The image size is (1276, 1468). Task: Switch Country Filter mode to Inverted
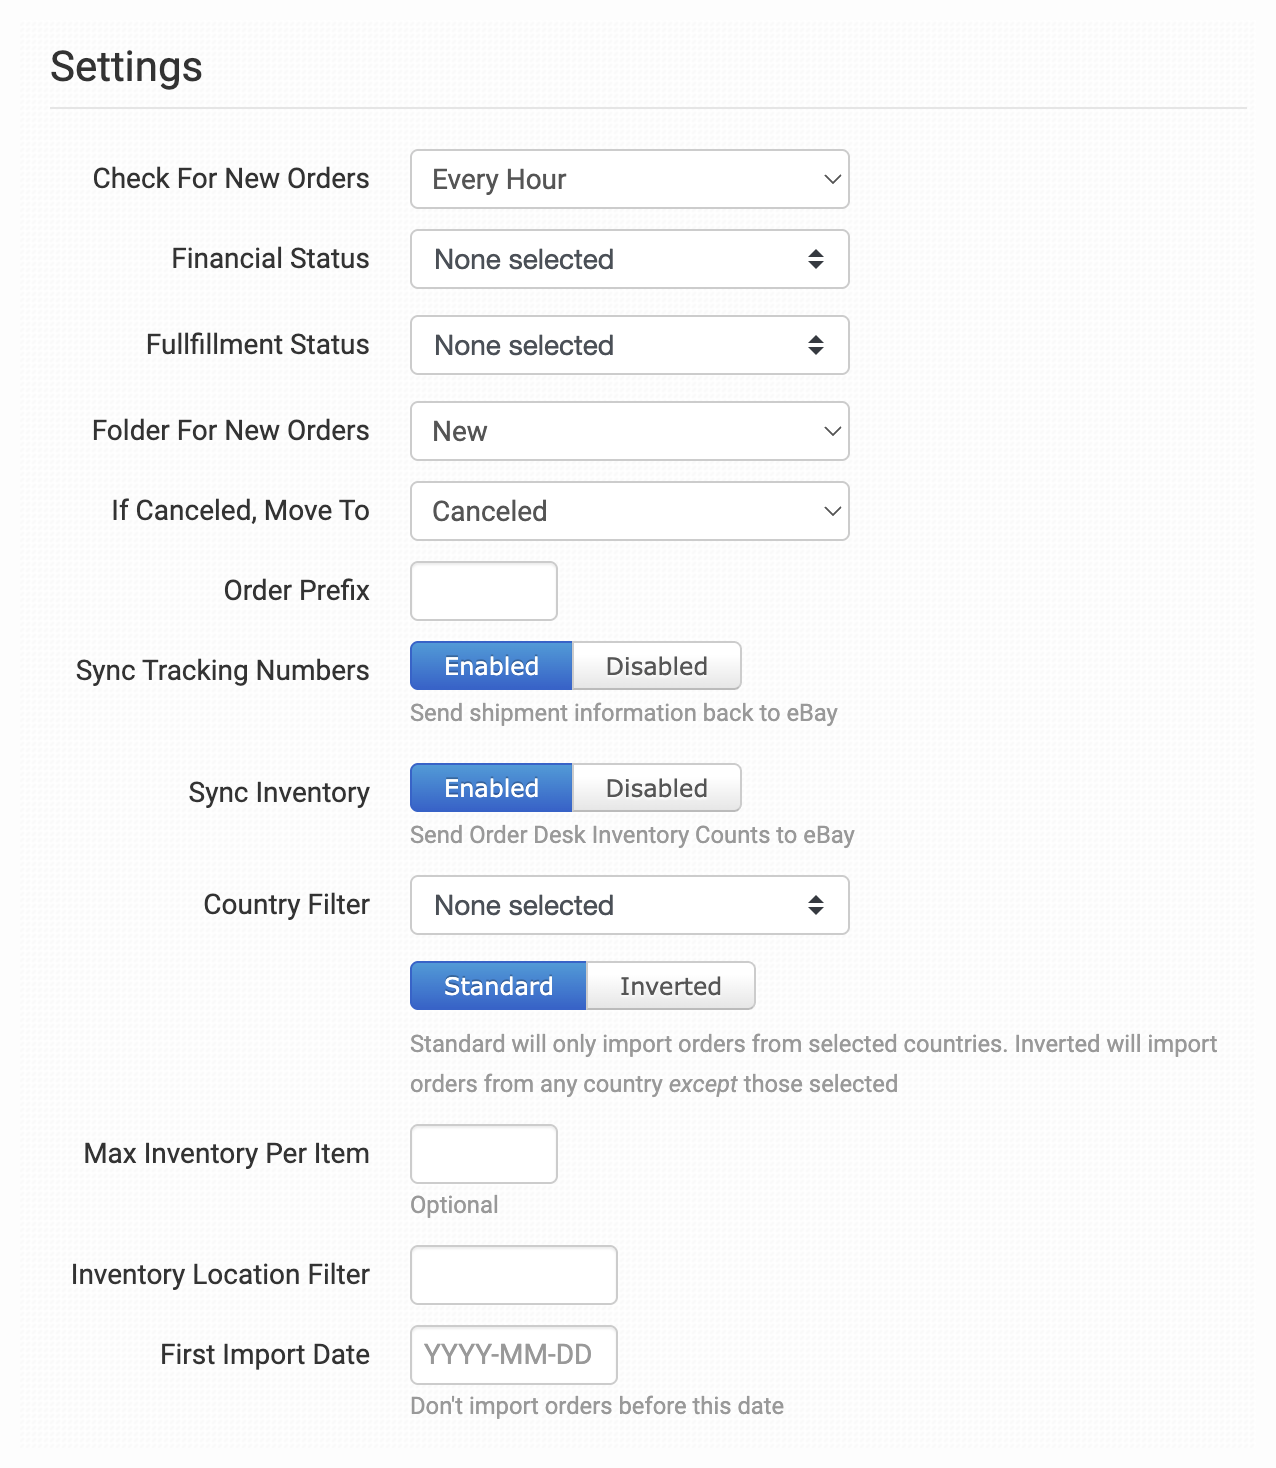coord(671,986)
